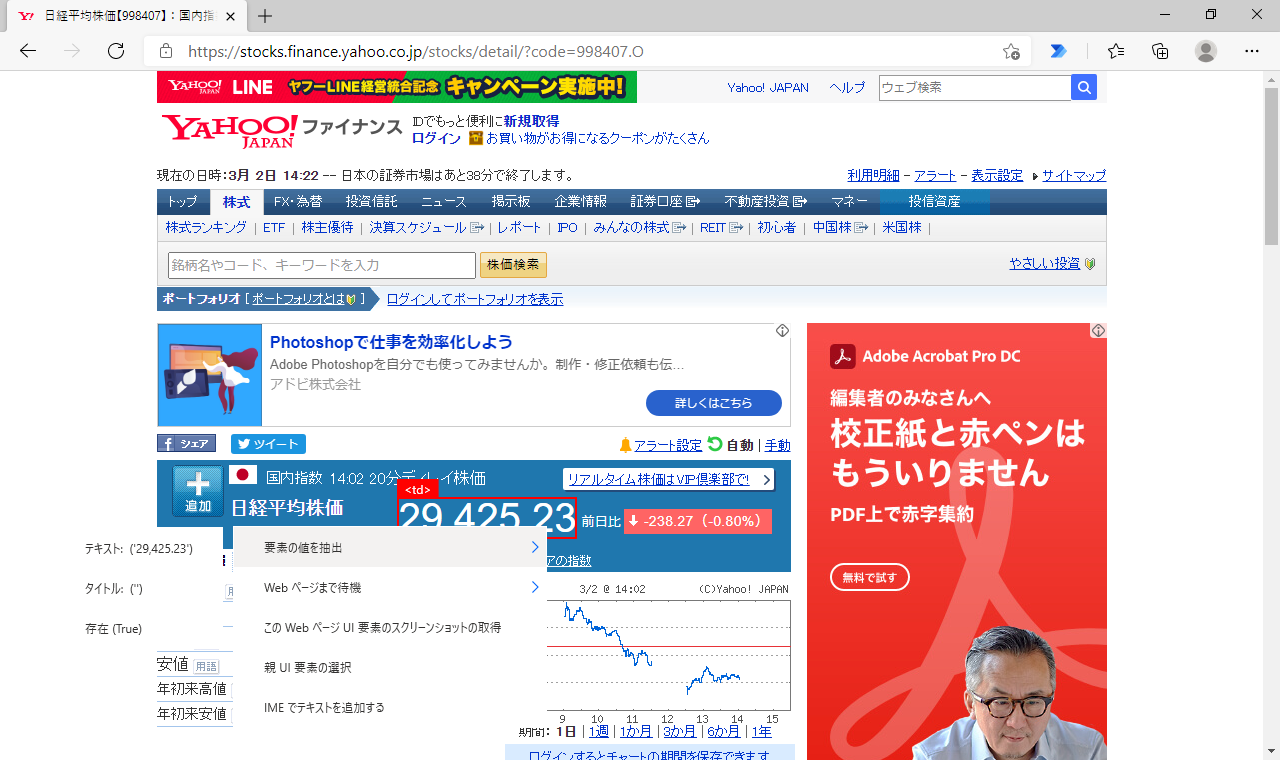Viewport: 1280px width, 760px height.
Task: Click the Twitter ツイート button
Action: pos(268,444)
